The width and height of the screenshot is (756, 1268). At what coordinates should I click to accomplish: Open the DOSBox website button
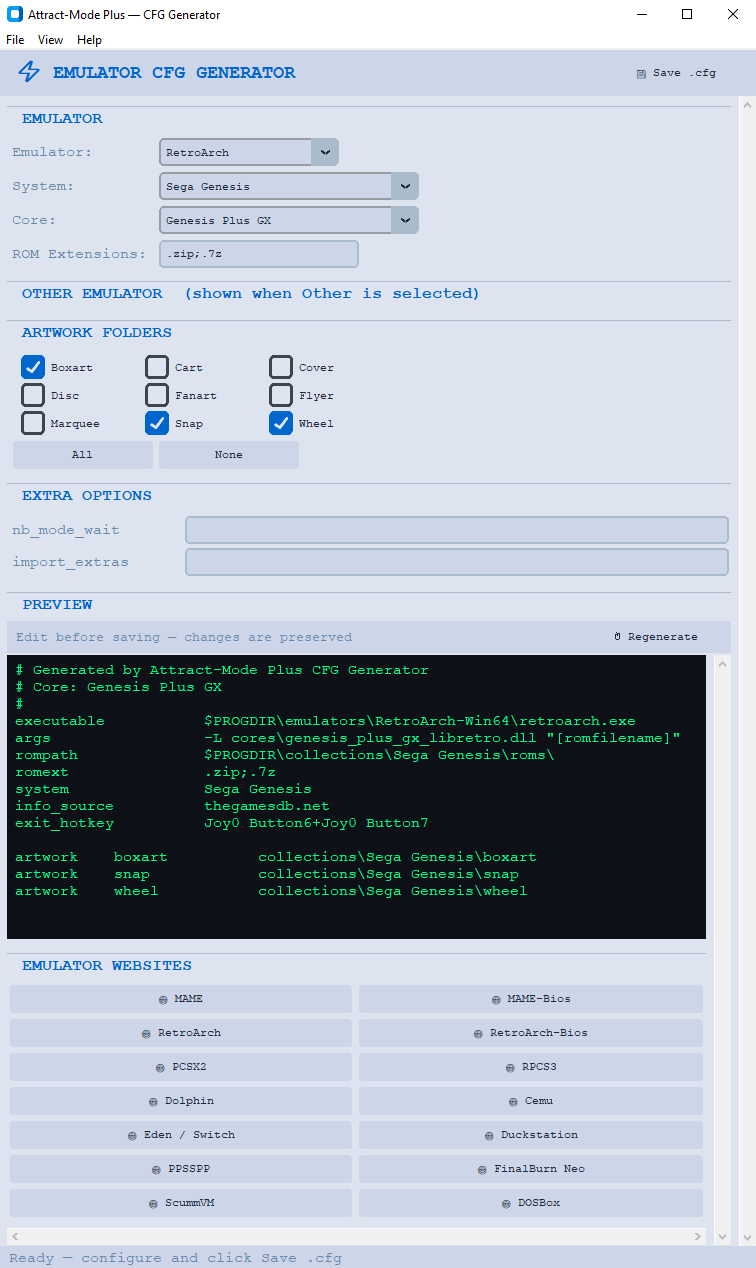click(x=531, y=1203)
